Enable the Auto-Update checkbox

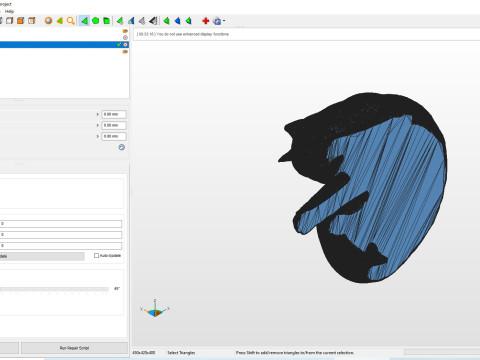coord(96,256)
